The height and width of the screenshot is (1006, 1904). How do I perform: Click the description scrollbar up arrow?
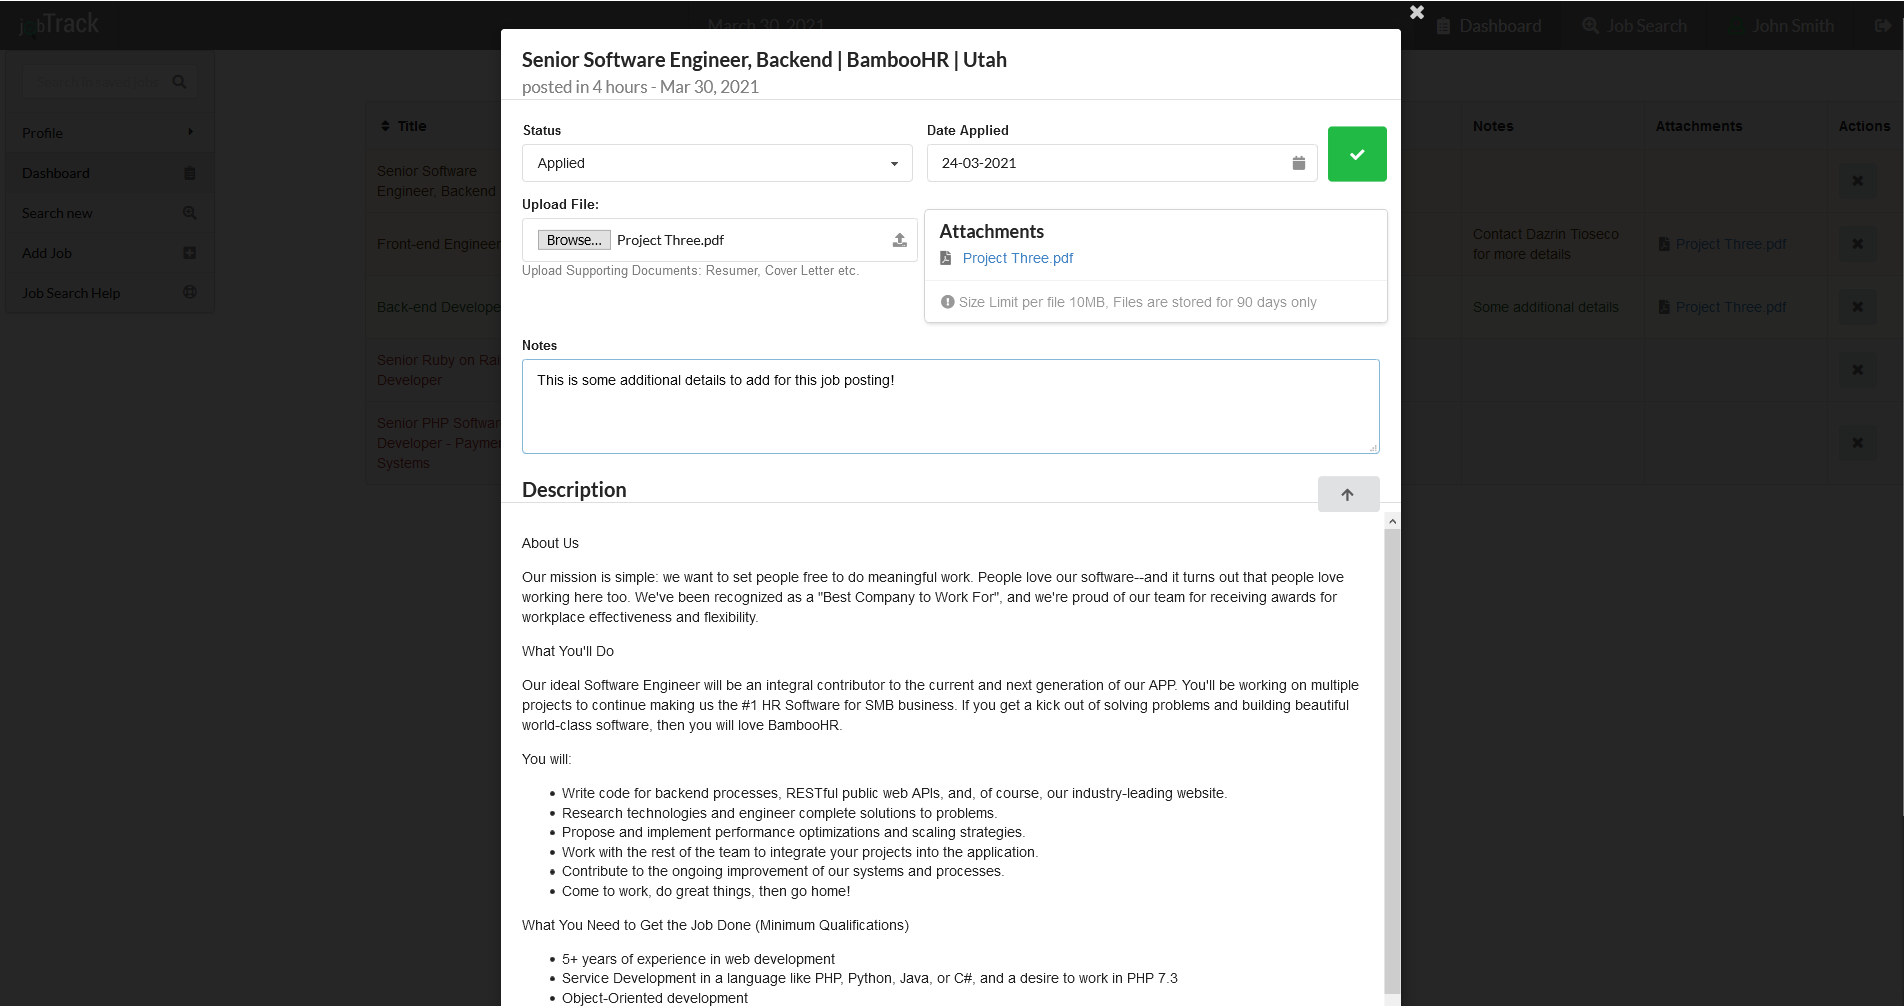point(1392,522)
